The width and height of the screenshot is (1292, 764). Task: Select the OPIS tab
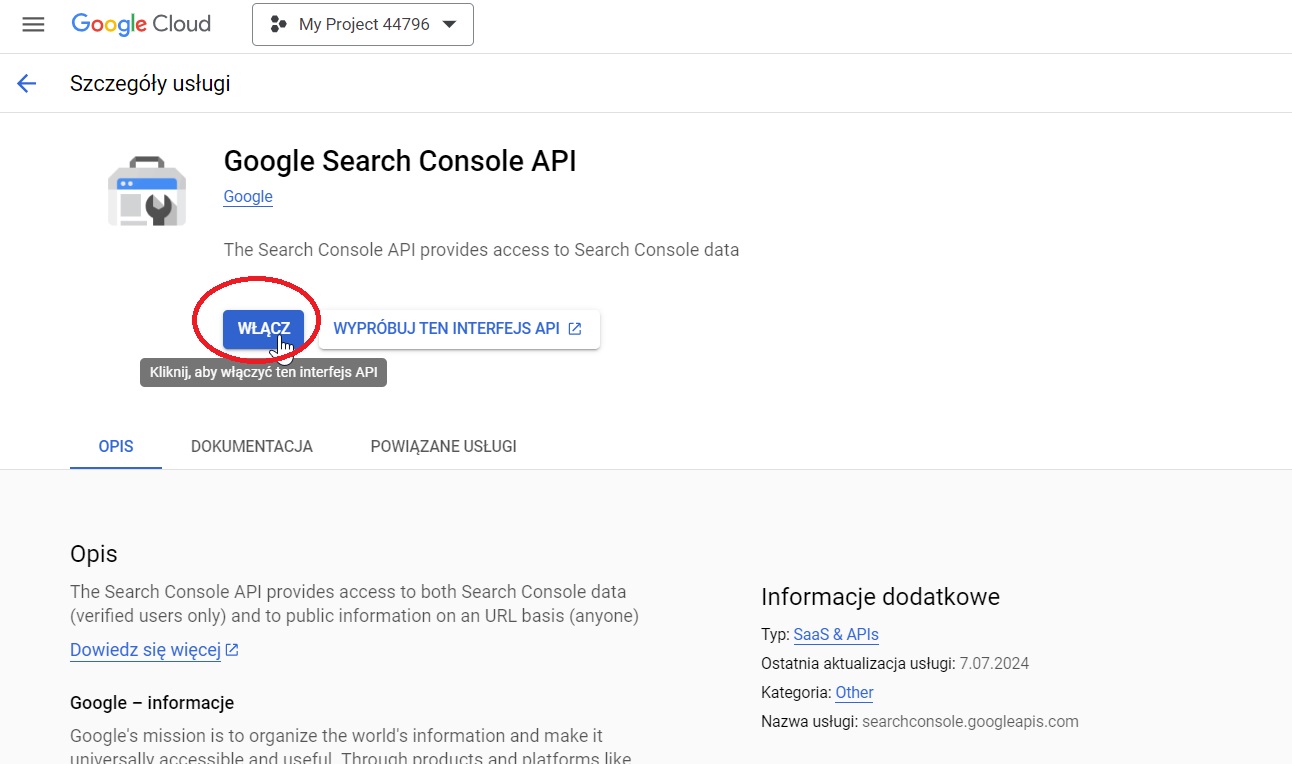tap(115, 446)
